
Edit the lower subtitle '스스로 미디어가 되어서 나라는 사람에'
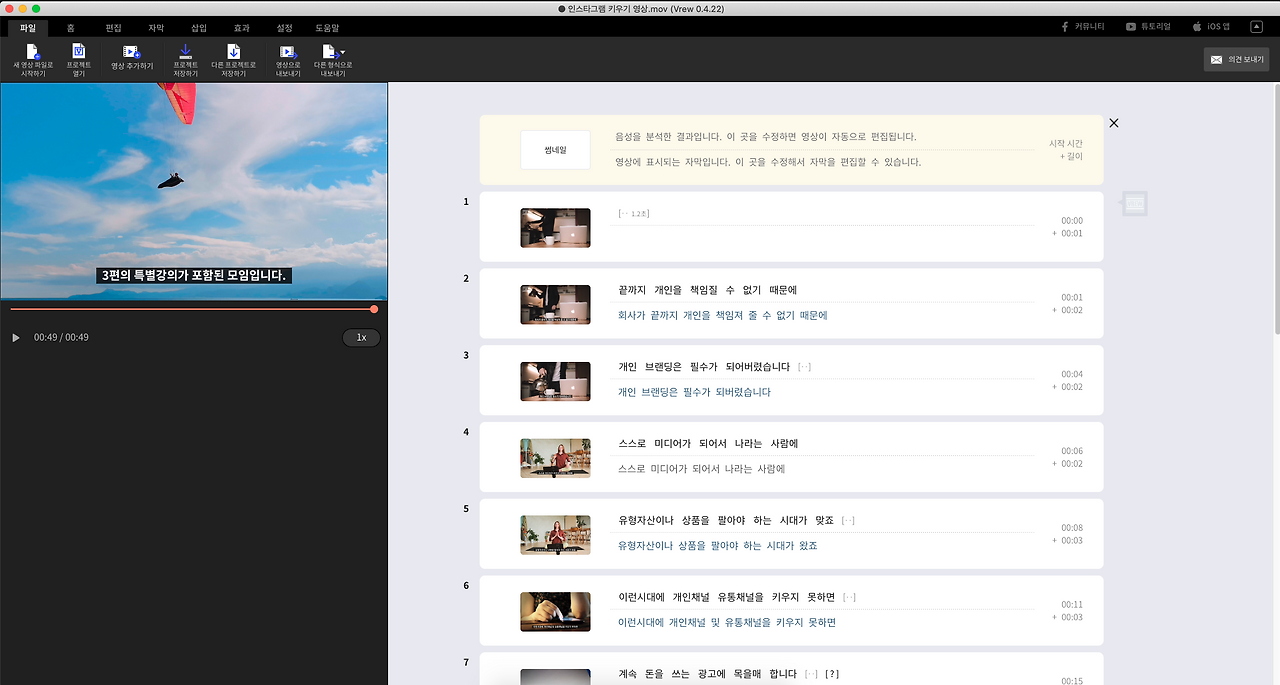pos(701,469)
